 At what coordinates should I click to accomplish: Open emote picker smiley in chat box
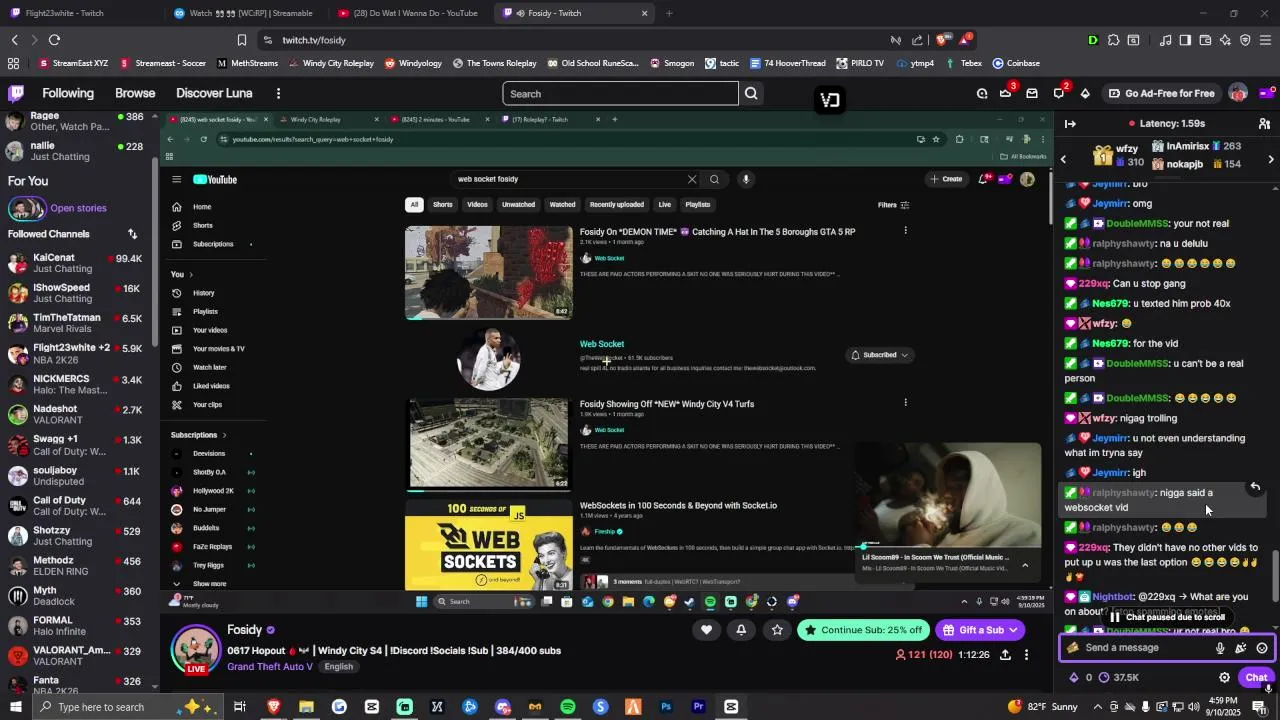[x=1262, y=648]
